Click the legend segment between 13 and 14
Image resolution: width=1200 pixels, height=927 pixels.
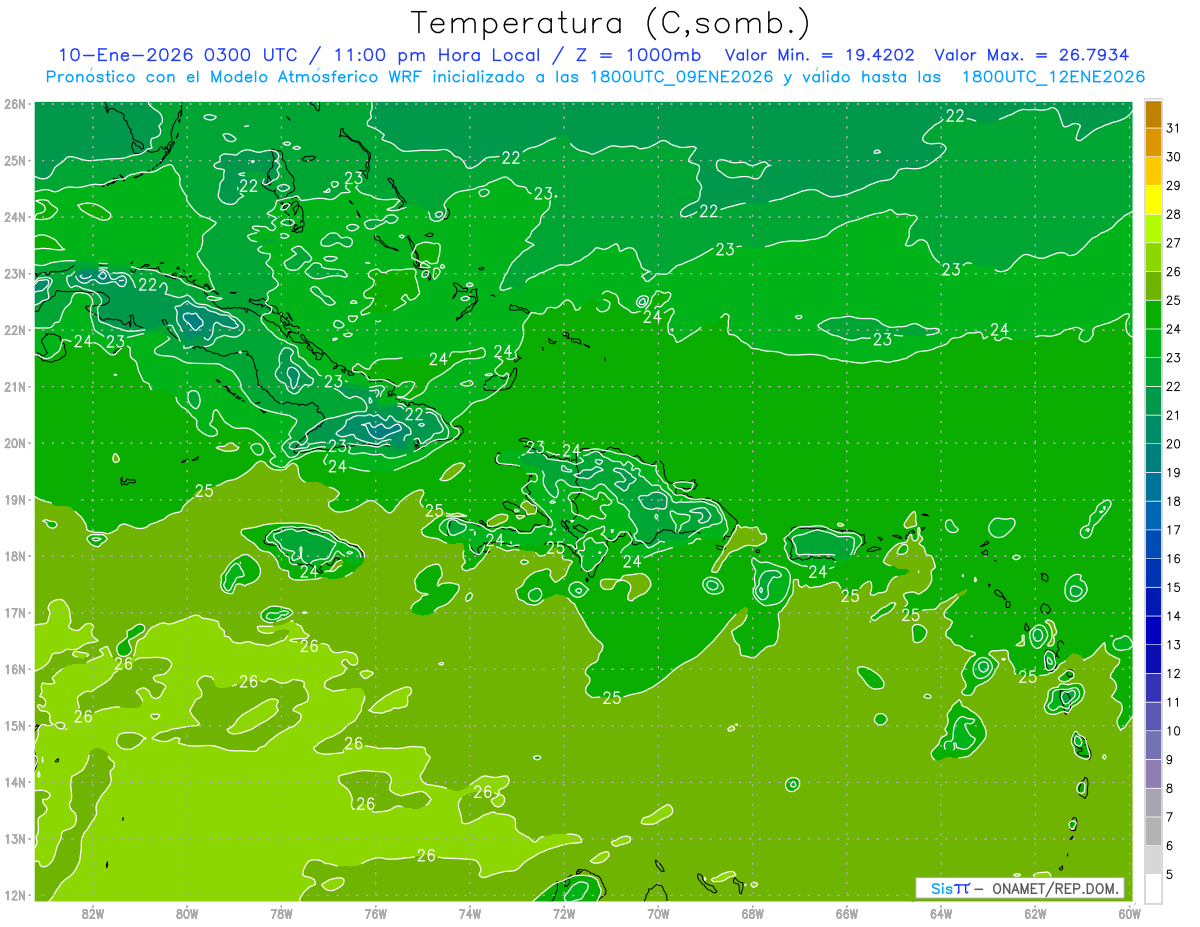(x=1153, y=631)
